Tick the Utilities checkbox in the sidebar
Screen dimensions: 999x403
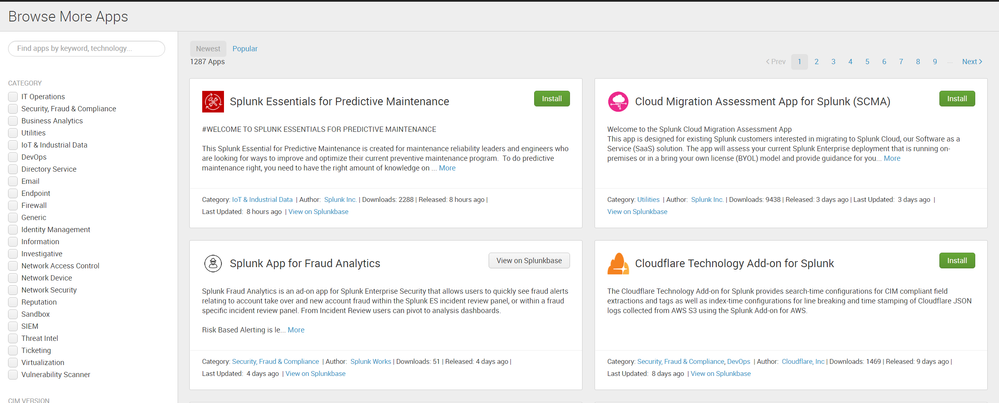pos(13,133)
